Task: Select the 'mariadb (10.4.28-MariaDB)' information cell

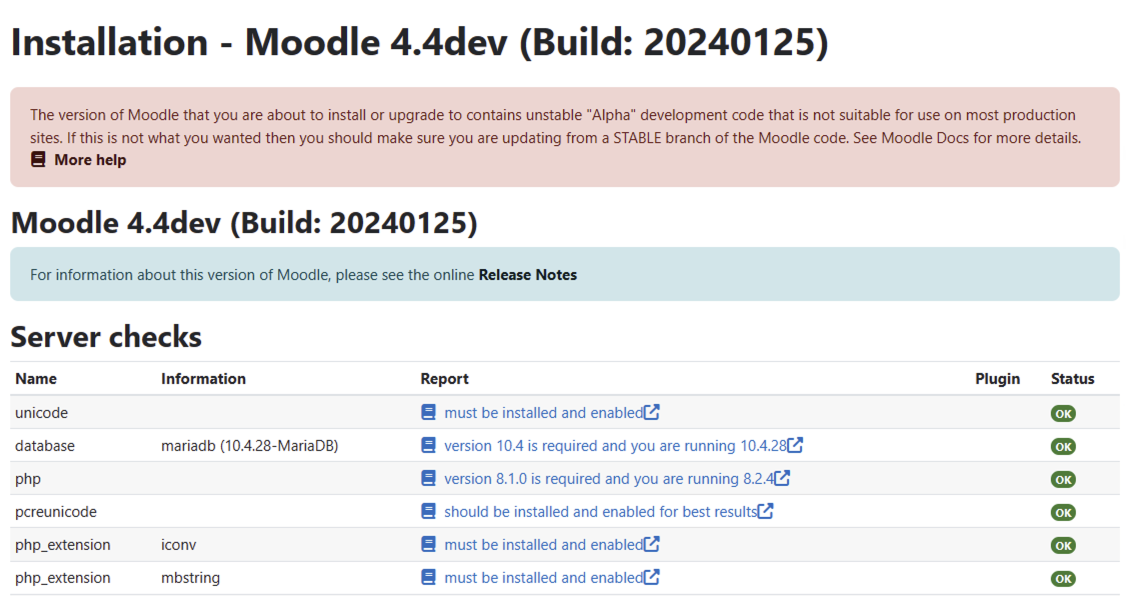Action: (x=250, y=446)
